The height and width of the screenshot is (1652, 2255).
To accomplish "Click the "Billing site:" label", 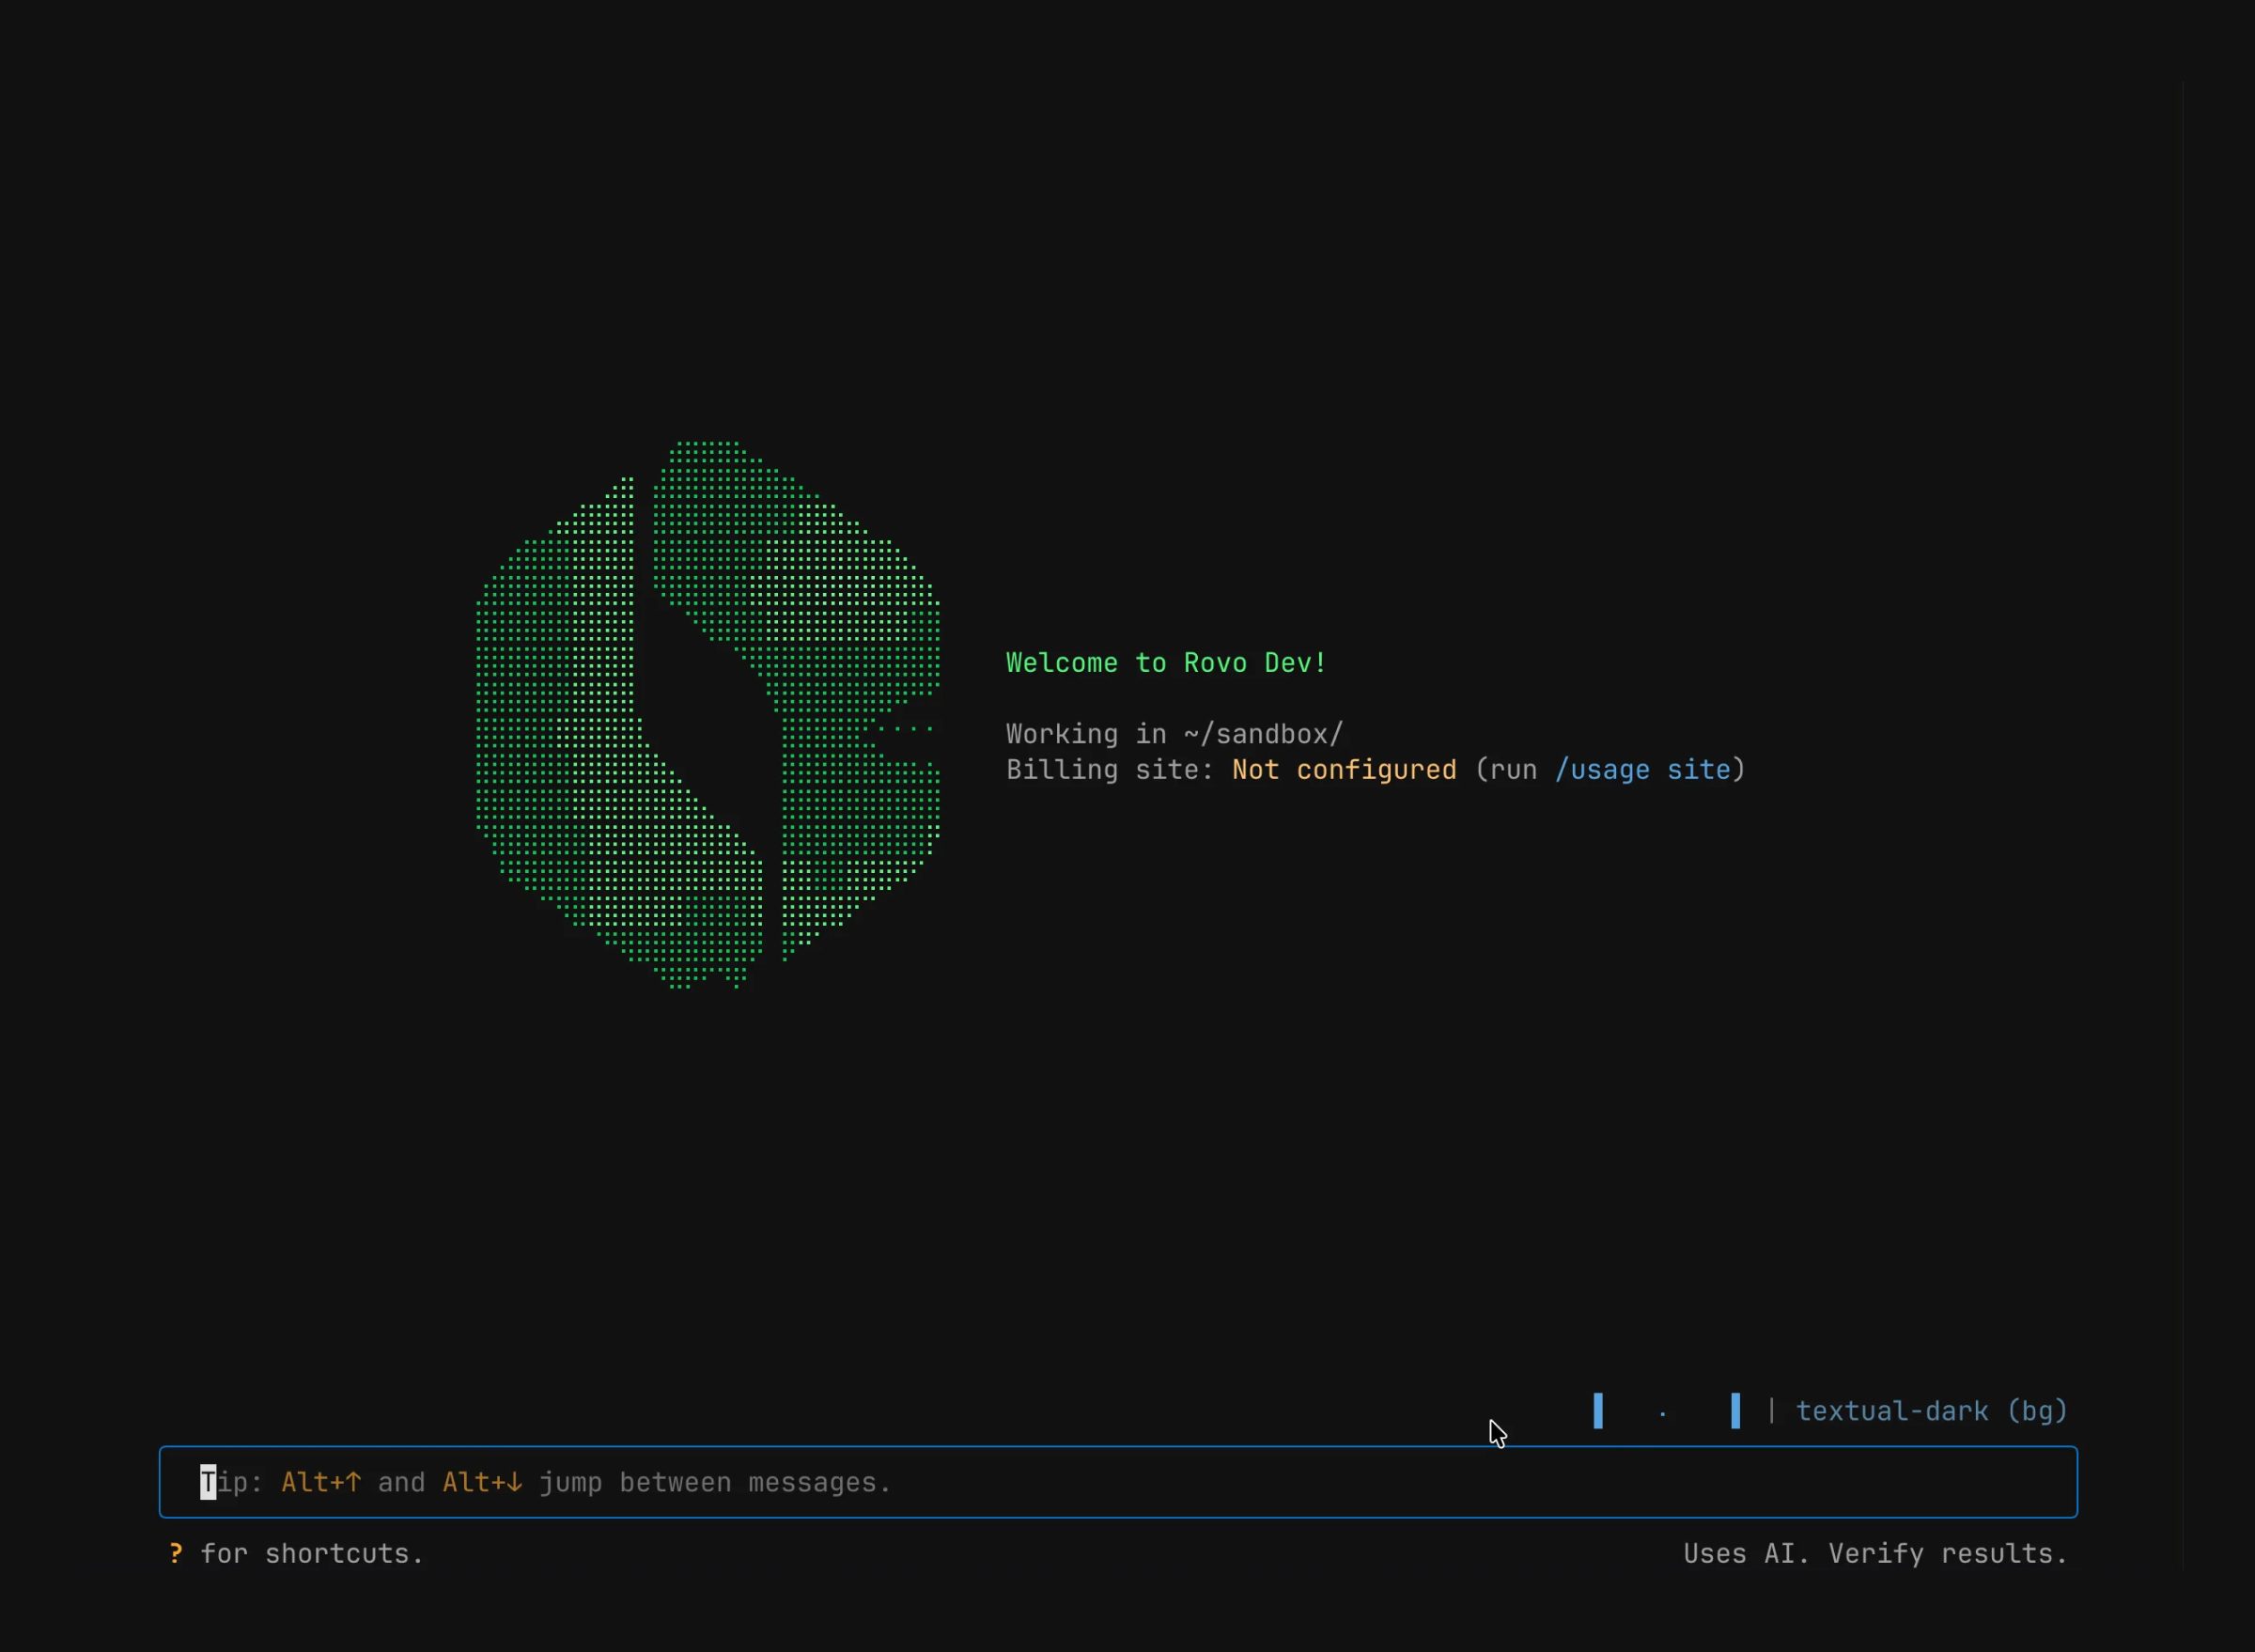I will [x=1109, y=770].
